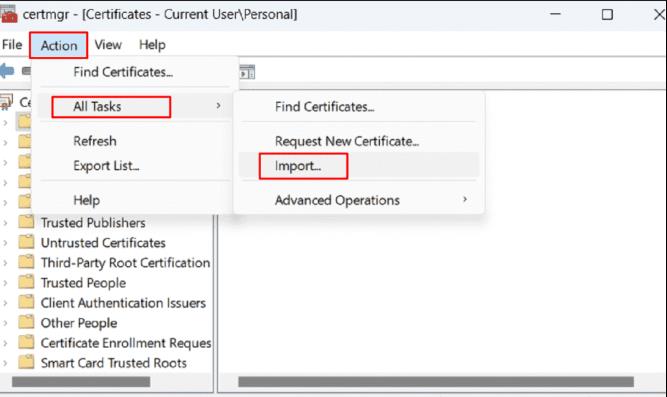Select Other People folder

79,323
